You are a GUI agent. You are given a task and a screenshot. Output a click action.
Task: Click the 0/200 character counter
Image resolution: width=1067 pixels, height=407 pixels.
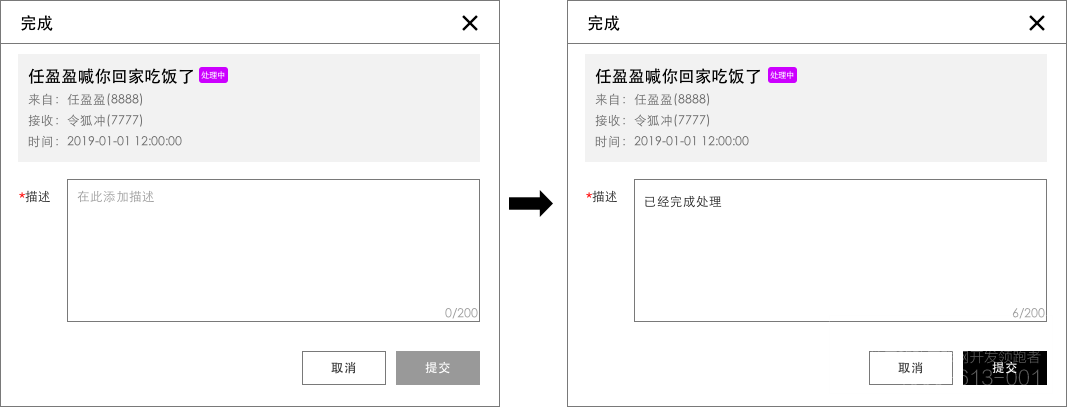pyautogui.click(x=461, y=313)
